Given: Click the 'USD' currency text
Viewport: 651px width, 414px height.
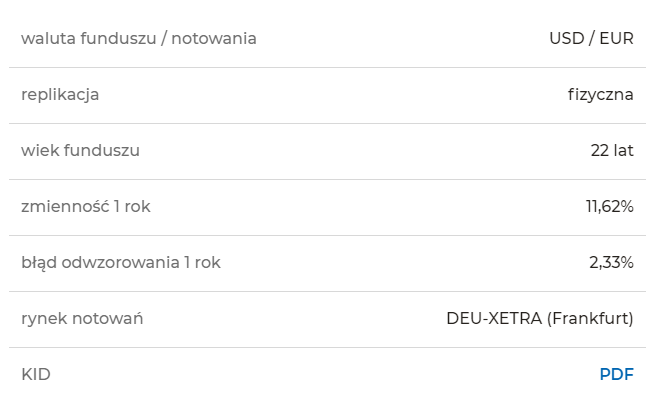Looking at the screenshot, I should pyautogui.click(x=567, y=38).
